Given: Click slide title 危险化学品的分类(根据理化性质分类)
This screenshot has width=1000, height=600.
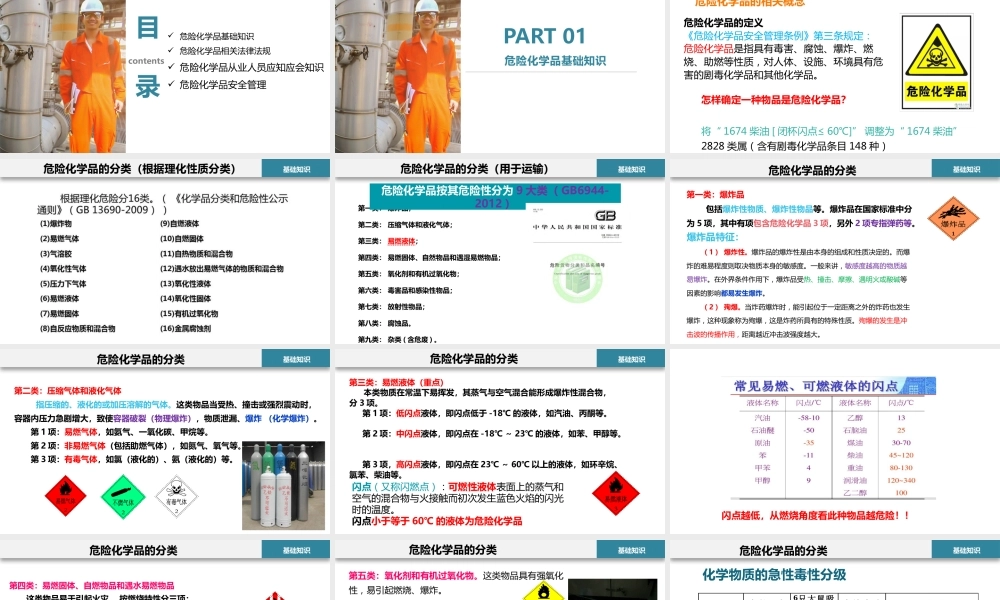Looking at the screenshot, I should point(139,169).
